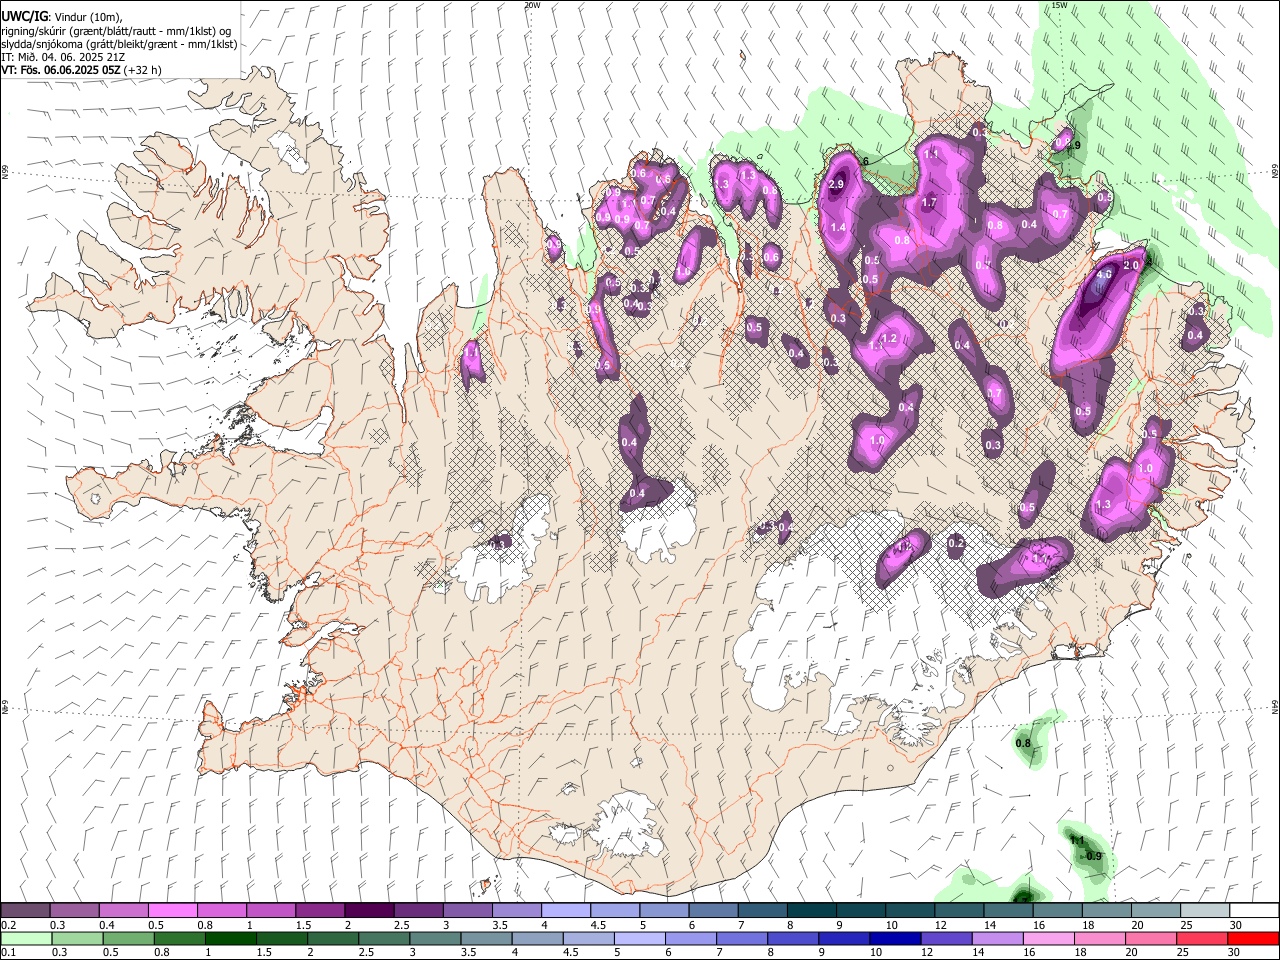Click the 20W longitude label on the top edge
Image resolution: width=1280 pixels, height=960 pixels.
[532, 5]
